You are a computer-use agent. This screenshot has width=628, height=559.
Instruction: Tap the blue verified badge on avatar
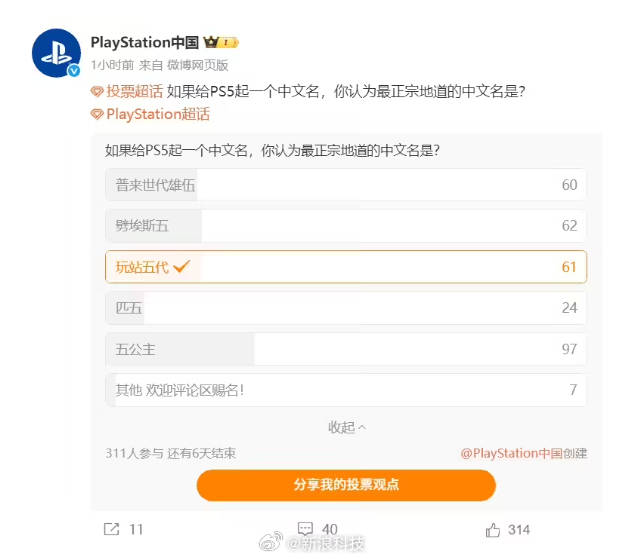(x=74, y=71)
